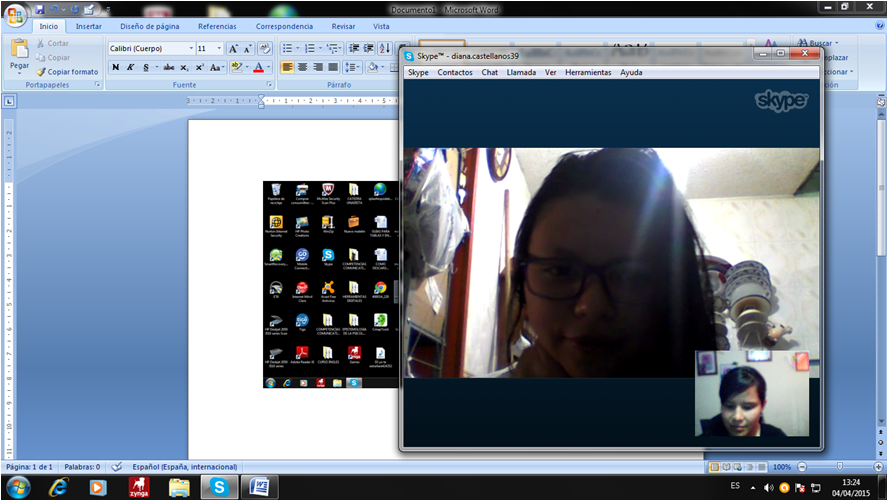This screenshot has height=501, width=888.
Task: Apply the text highlight color
Action: pos(237,67)
